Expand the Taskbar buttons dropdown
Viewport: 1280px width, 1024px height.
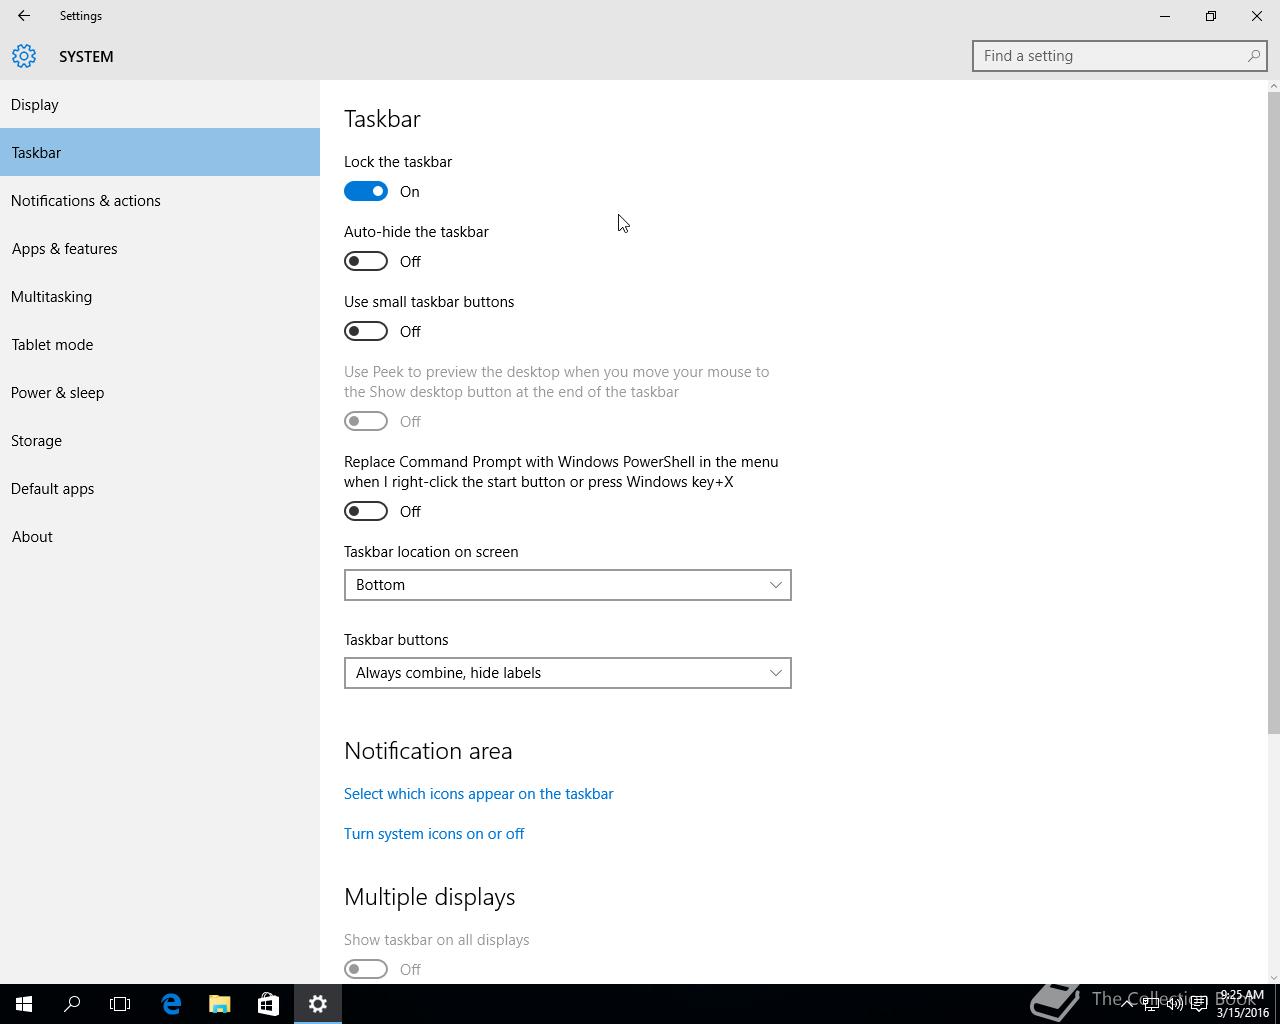pyautogui.click(x=568, y=673)
